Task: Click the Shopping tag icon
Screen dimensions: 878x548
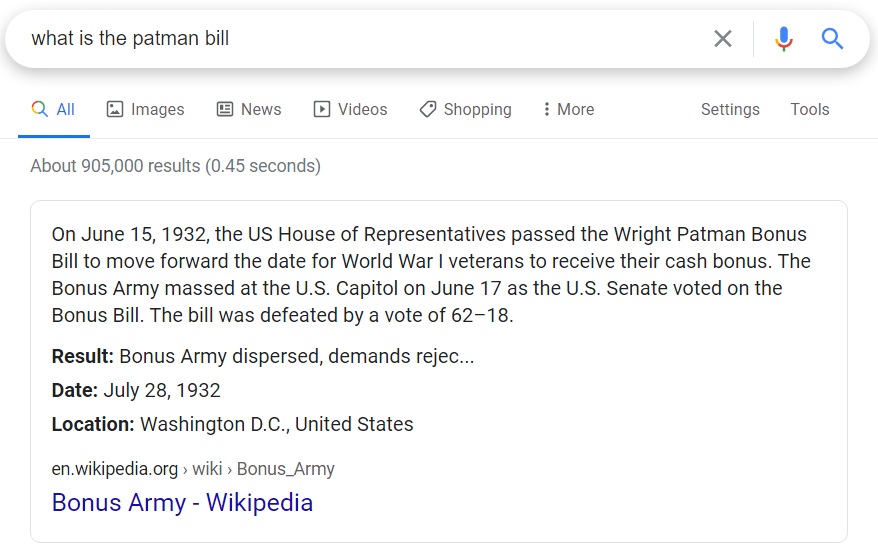Action: (x=428, y=109)
